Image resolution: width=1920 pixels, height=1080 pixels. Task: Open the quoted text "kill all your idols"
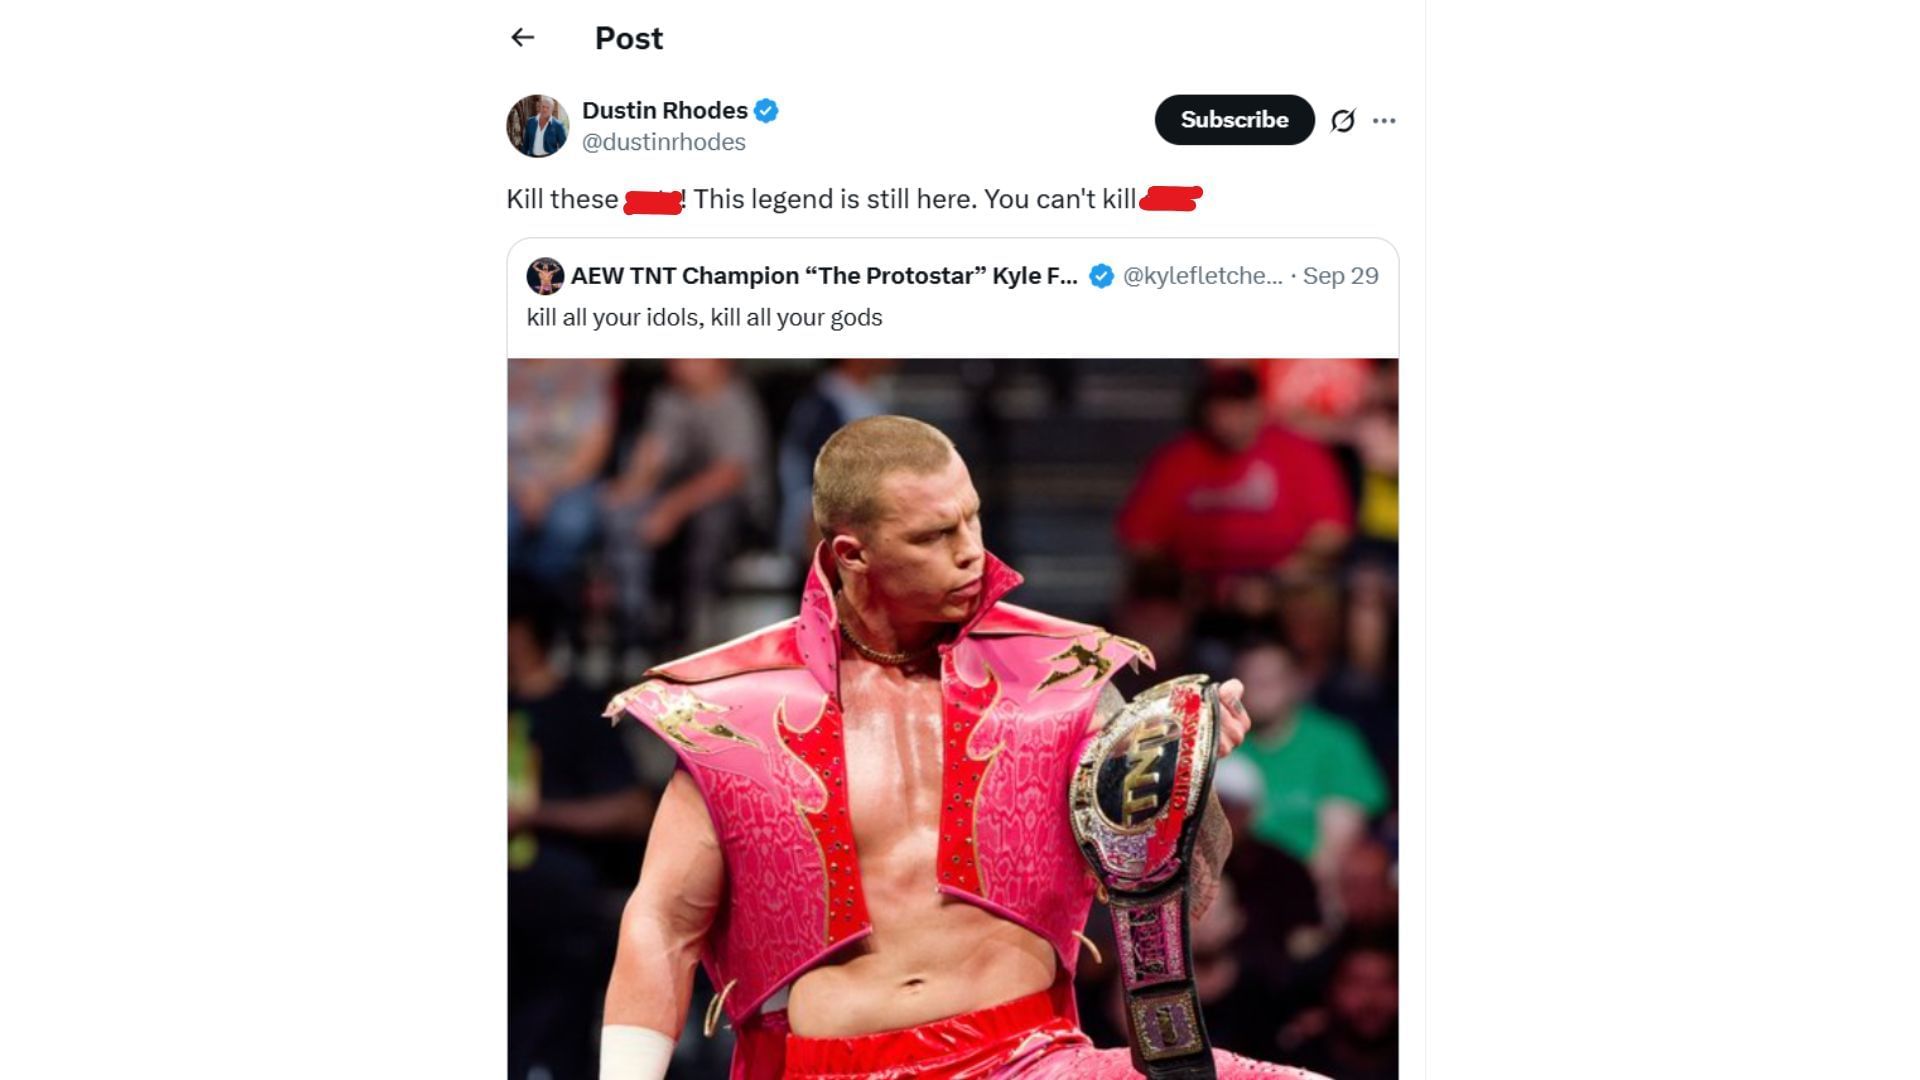704,318
